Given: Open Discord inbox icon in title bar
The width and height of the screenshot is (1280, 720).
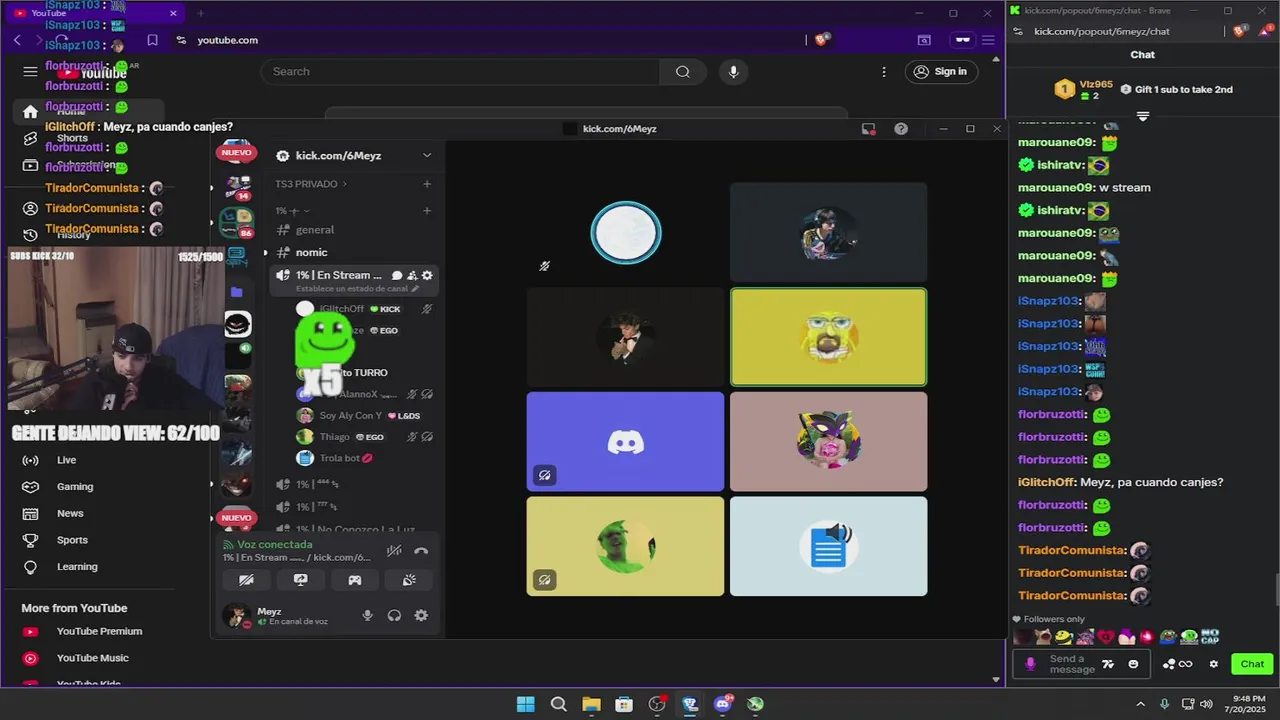Looking at the screenshot, I should click(868, 129).
